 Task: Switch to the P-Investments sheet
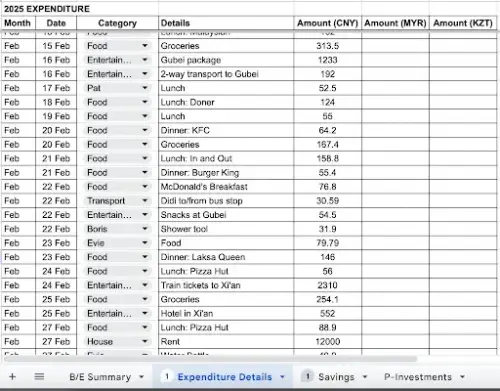418,377
